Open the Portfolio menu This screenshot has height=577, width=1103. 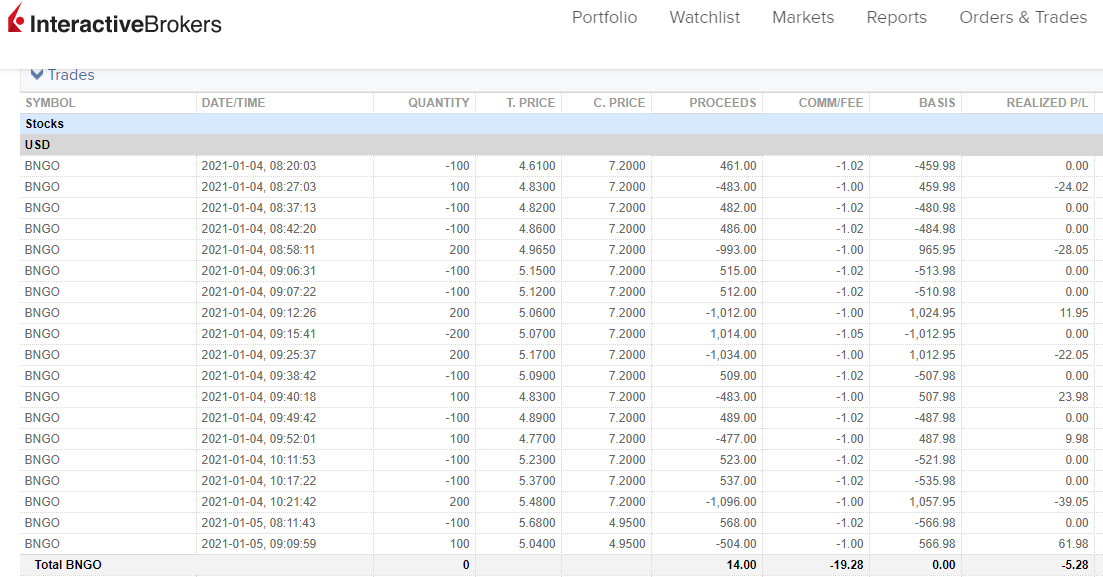604,18
